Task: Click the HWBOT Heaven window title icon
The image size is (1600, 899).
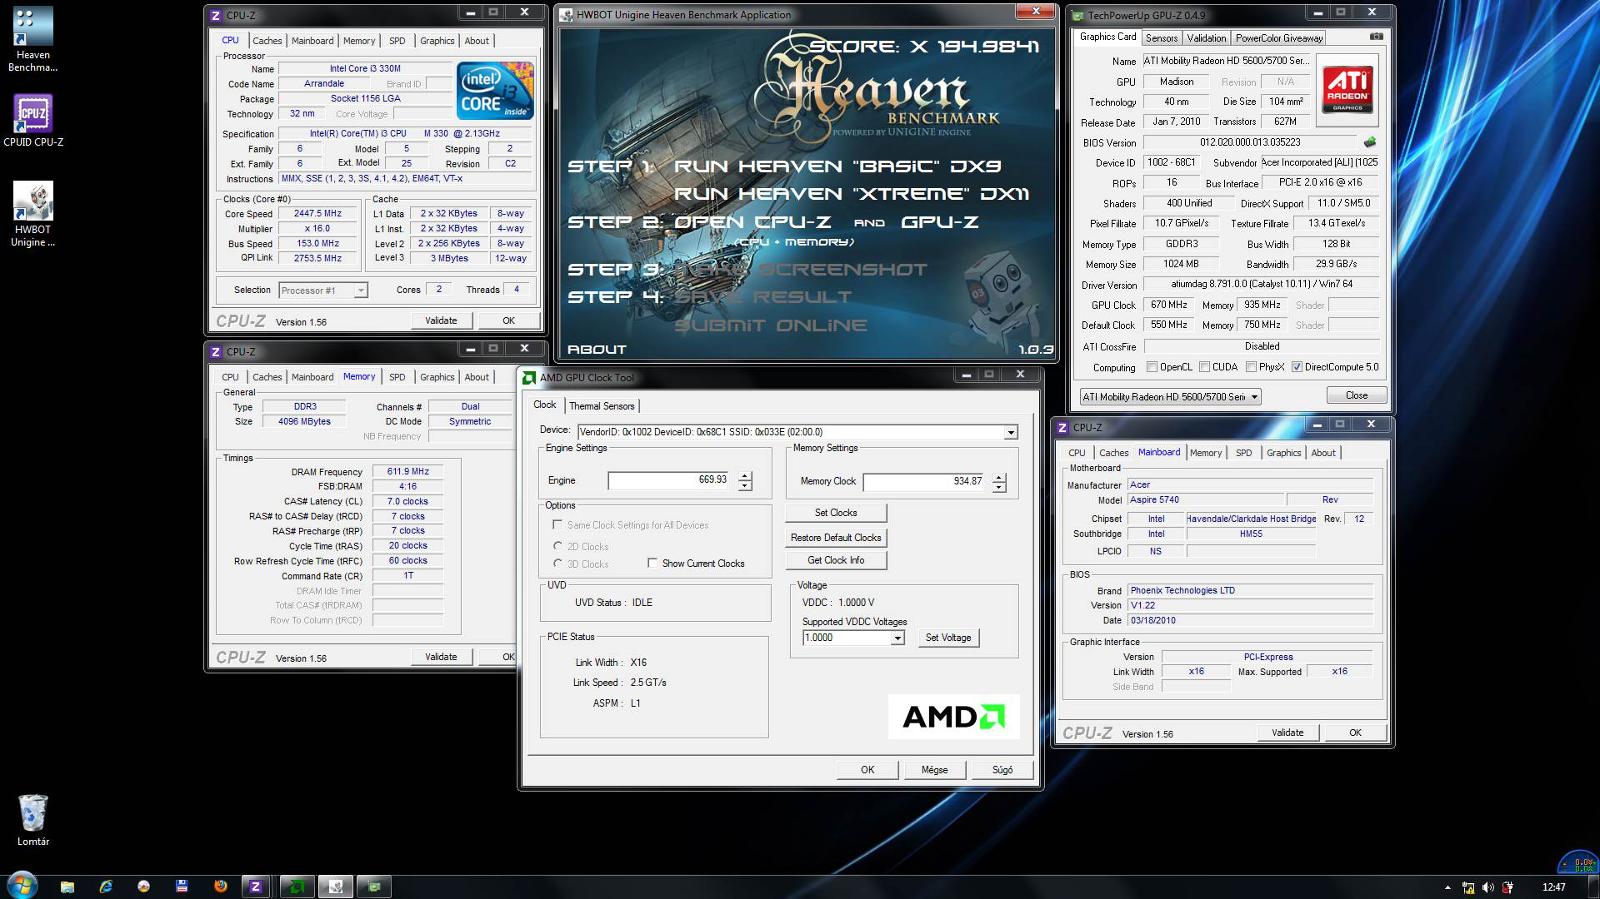Action: point(566,15)
